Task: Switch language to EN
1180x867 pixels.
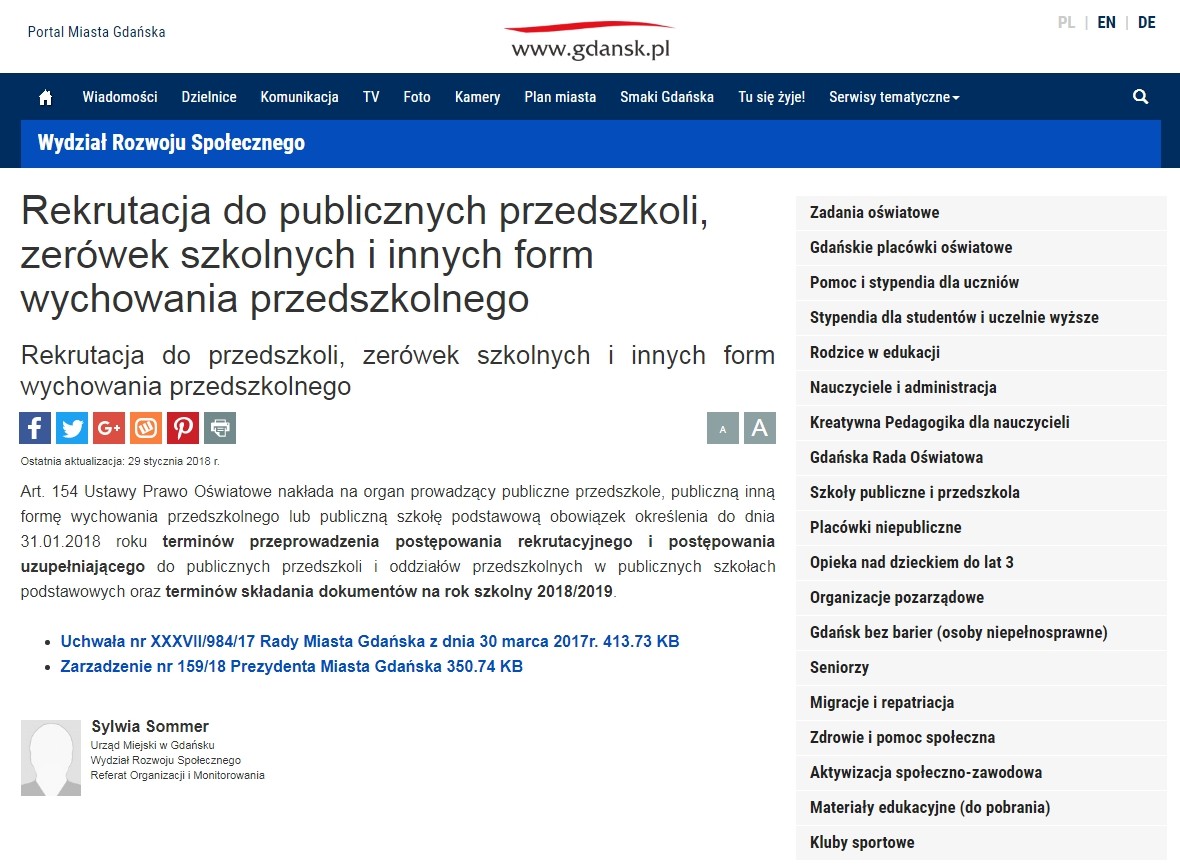Action: [1106, 23]
